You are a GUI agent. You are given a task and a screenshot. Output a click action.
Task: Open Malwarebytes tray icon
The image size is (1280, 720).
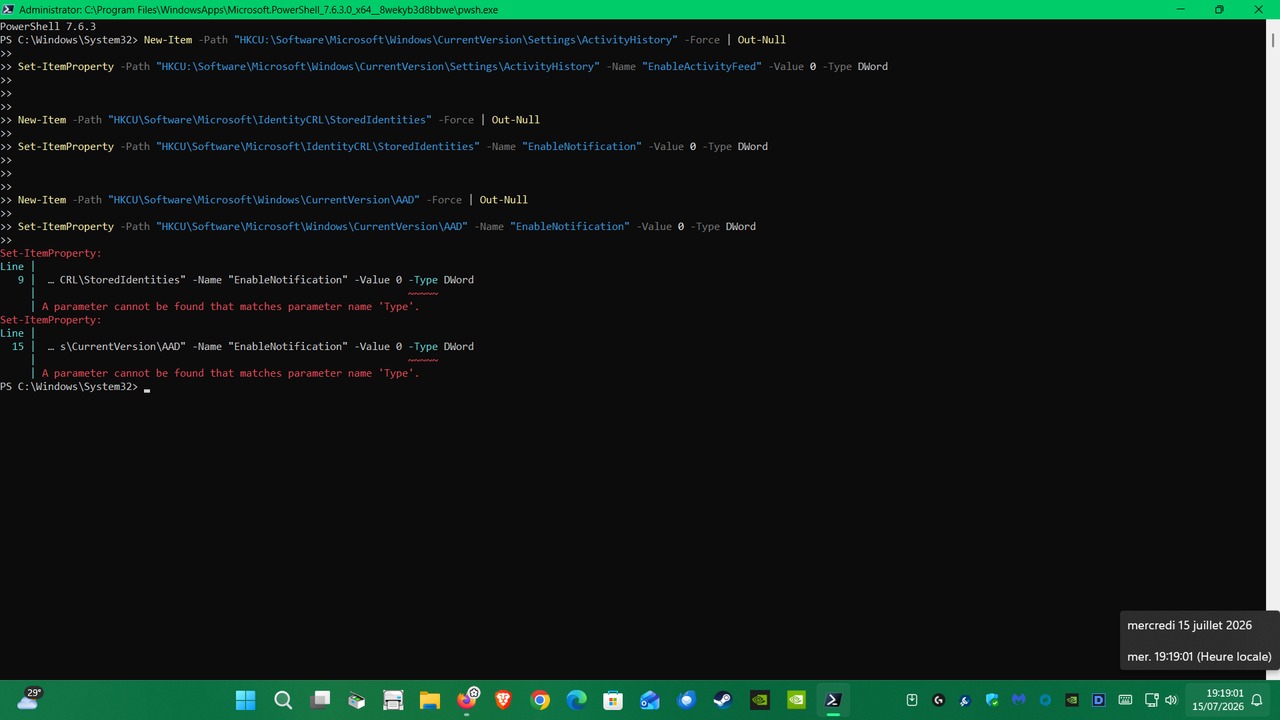(1018, 700)
